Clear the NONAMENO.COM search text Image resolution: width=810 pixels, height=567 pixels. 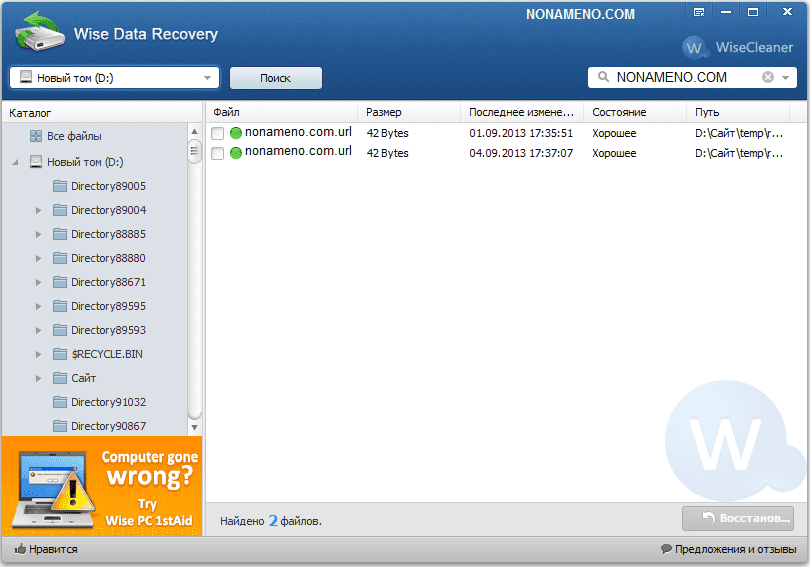tap(768, 77)
